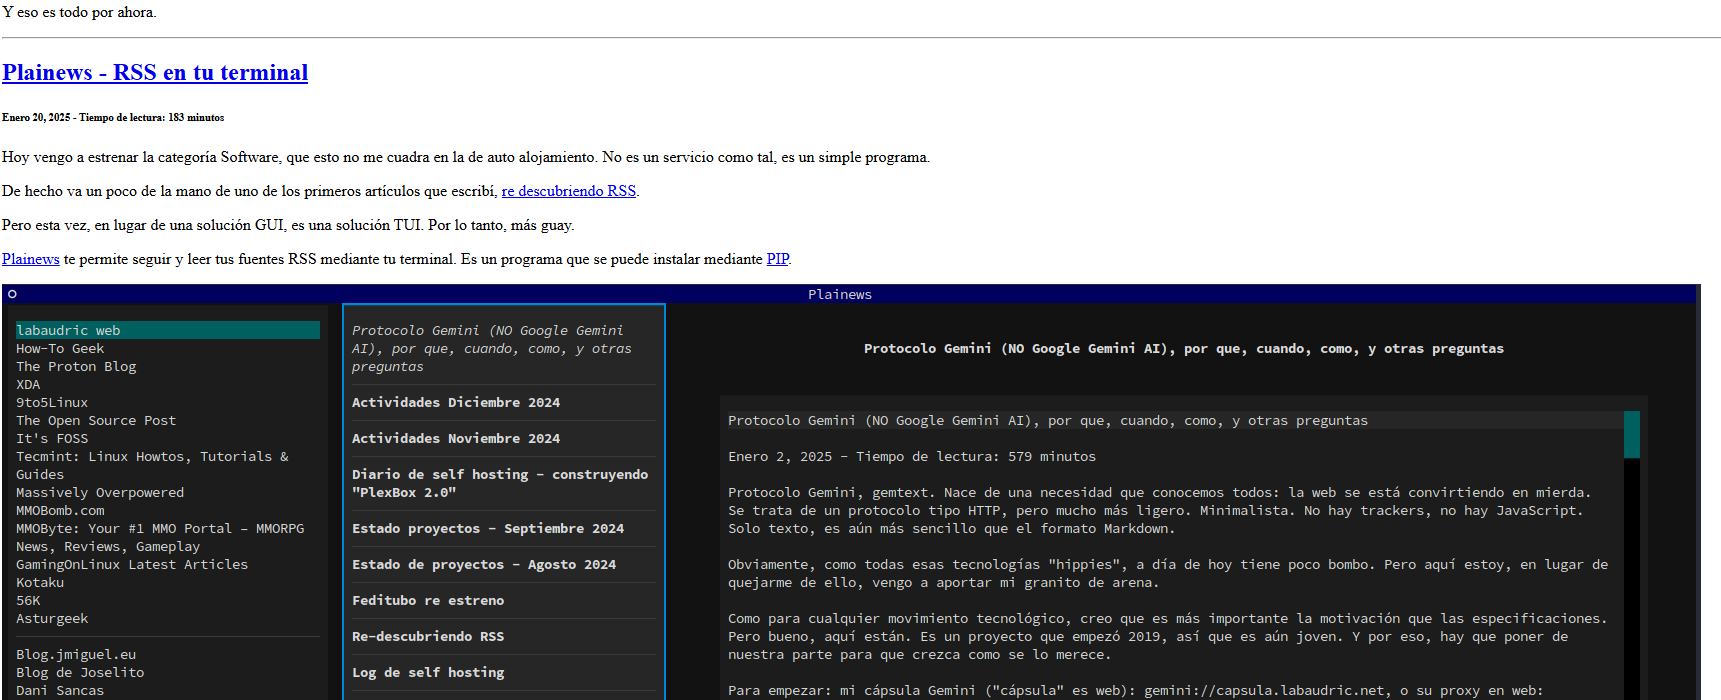Image resolution: width=1721 pixels, height=700 pixels.
Task: Open the 'Feditubo re estreno' article
Action: pos(428,601)
